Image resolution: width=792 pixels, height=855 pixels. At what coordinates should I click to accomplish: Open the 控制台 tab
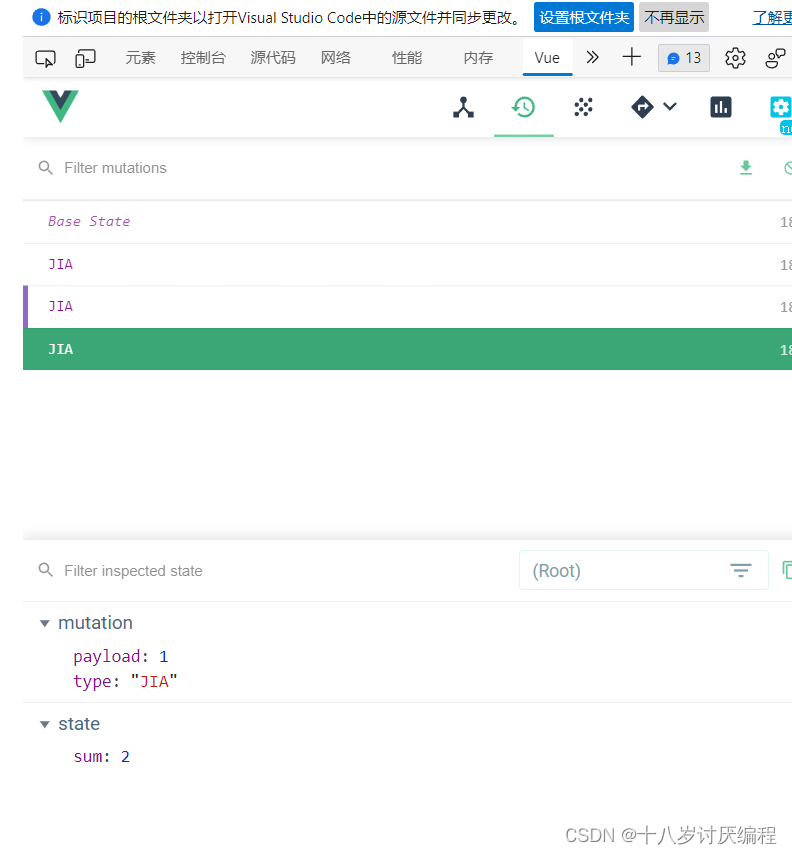203,58
